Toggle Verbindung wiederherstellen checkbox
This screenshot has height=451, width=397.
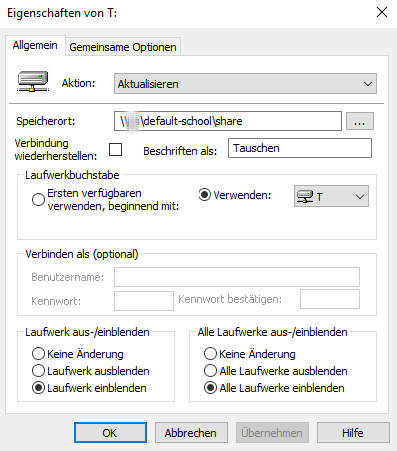point(115,149)
